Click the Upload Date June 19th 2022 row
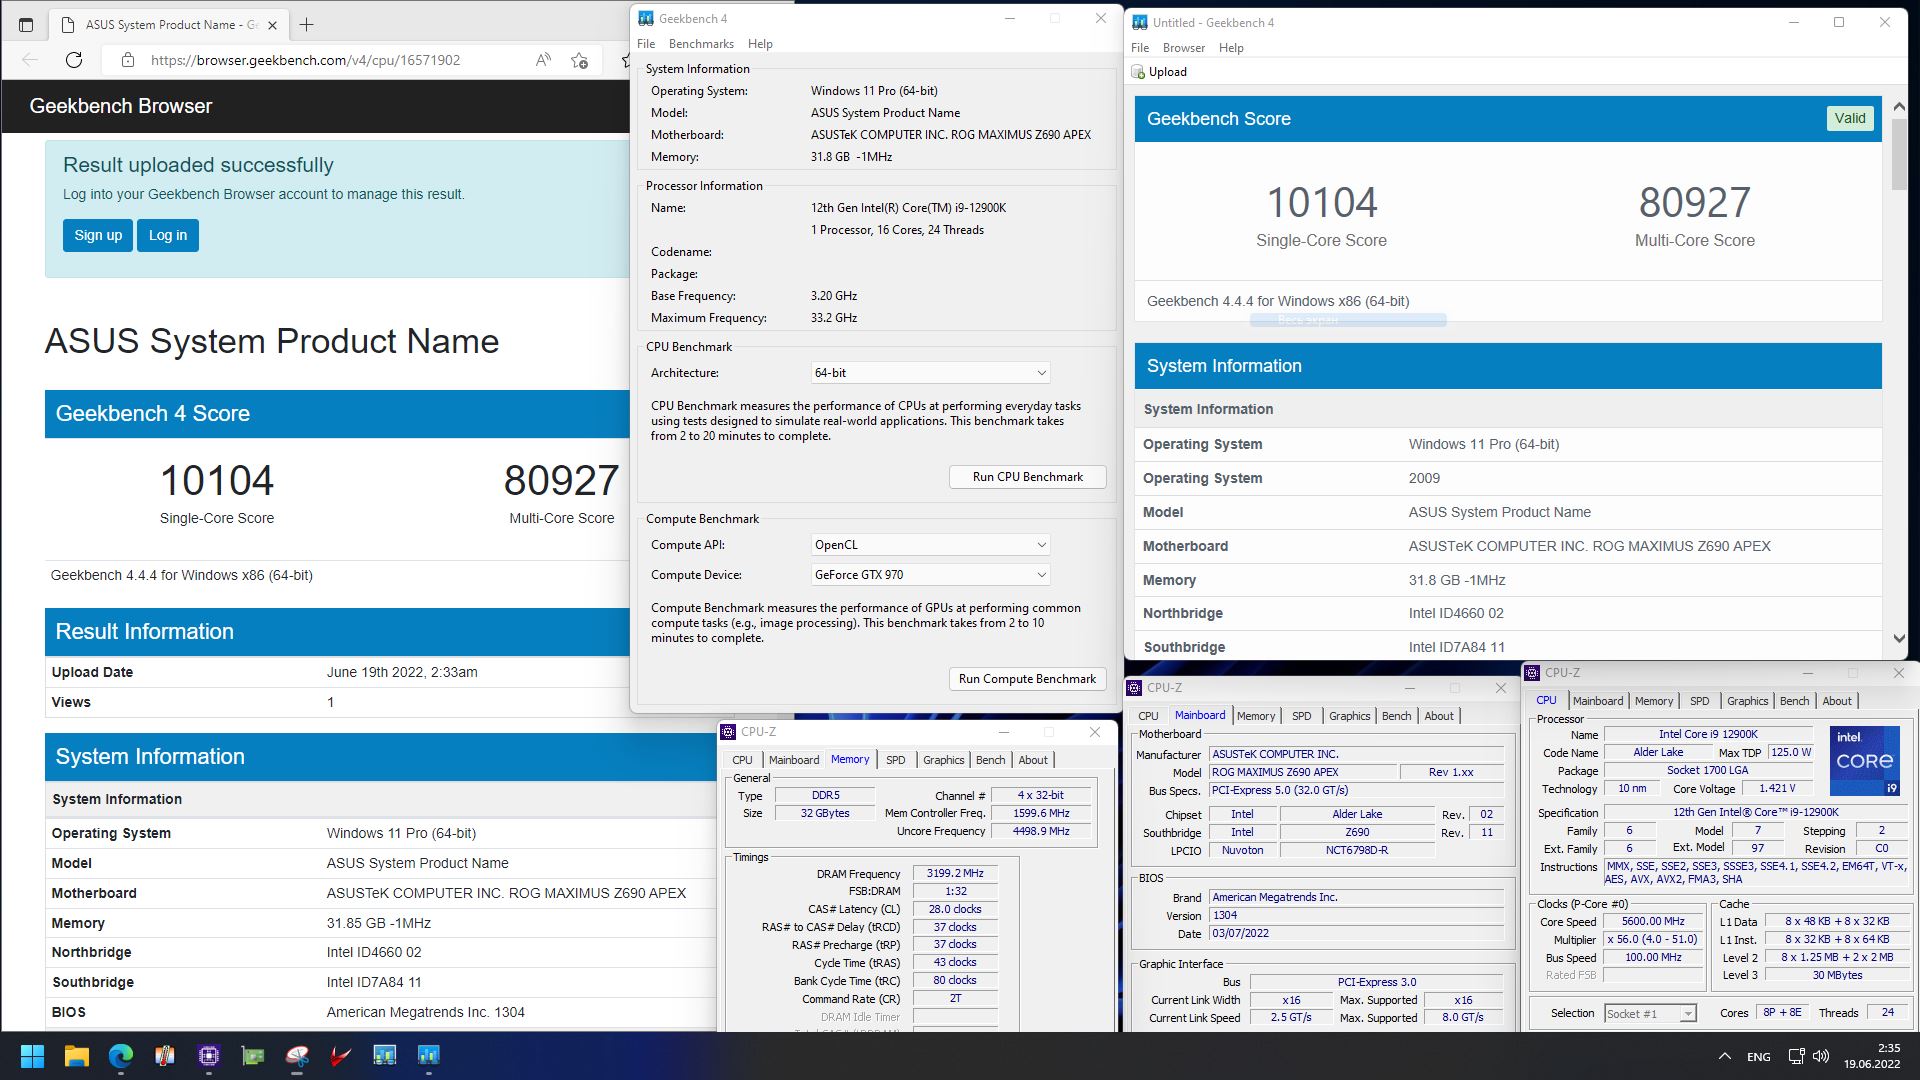This screenshot has width=1920, height=1080. [x=337, y=672]
